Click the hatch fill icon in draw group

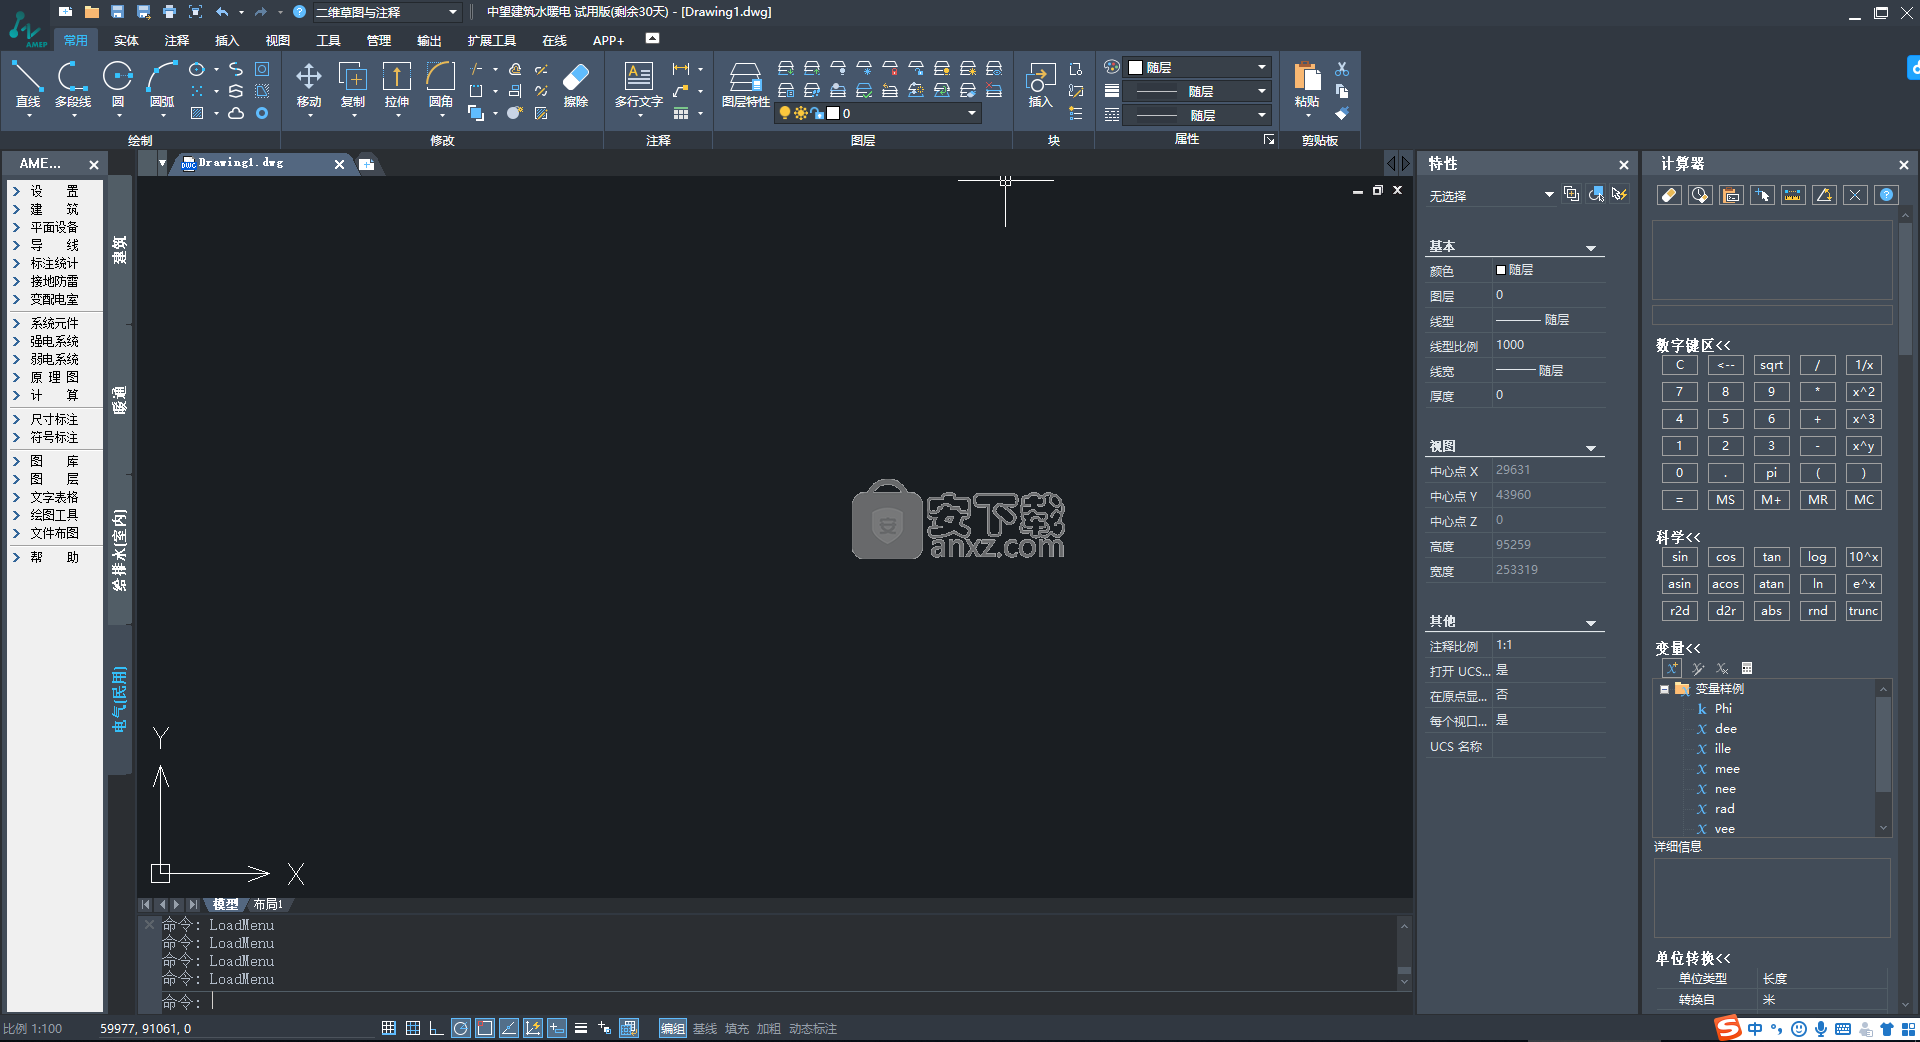tap(197, 113)
